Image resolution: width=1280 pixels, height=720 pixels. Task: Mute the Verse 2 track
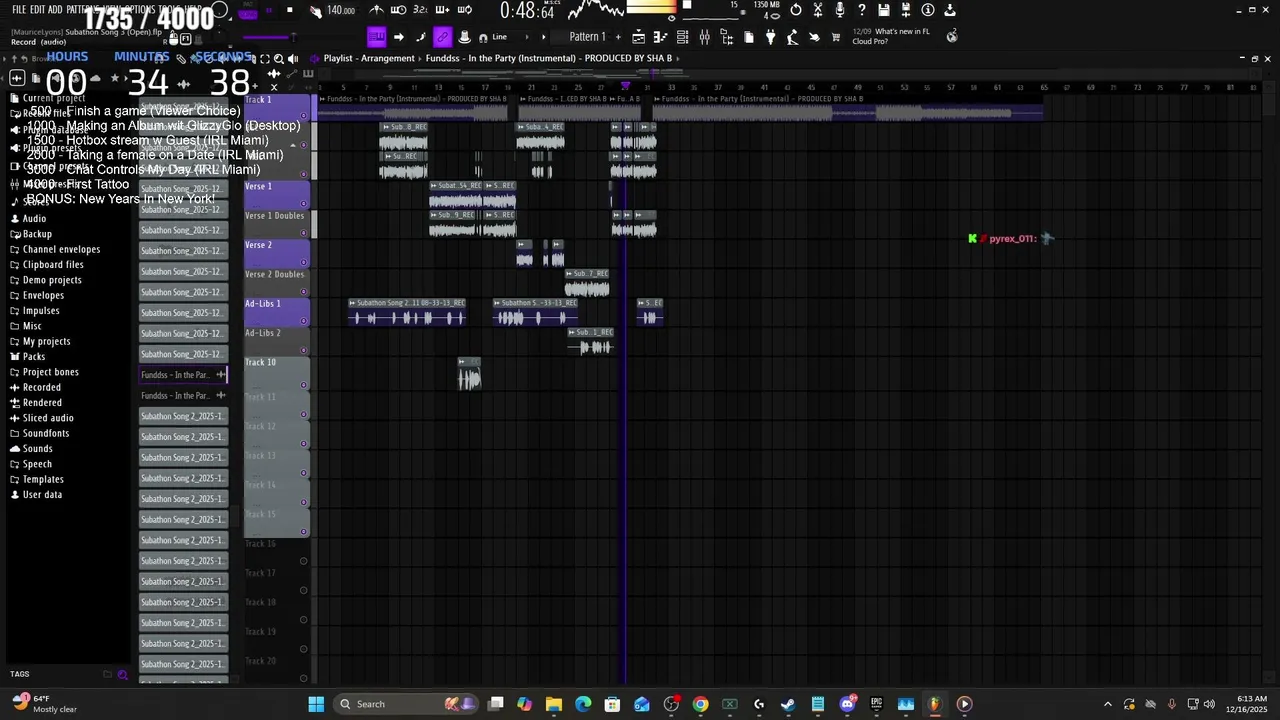click(x=304, y=262)
